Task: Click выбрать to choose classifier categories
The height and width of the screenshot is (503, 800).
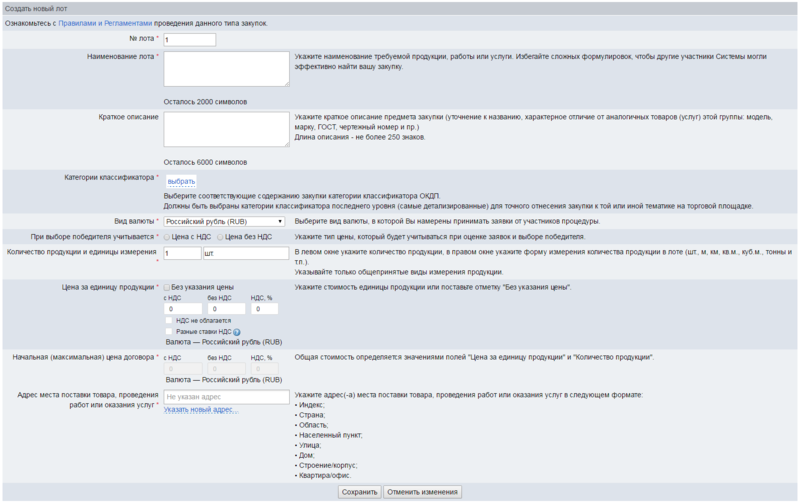Action: coord(181,181)
